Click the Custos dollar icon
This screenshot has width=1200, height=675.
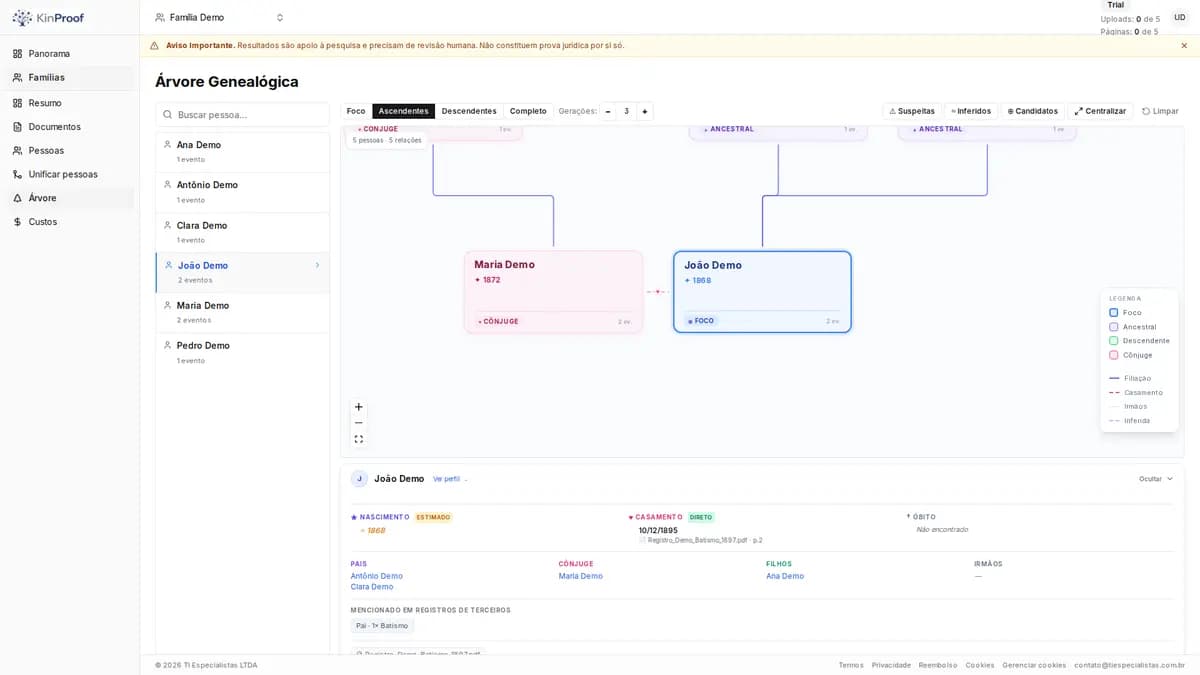click(17, 222)
